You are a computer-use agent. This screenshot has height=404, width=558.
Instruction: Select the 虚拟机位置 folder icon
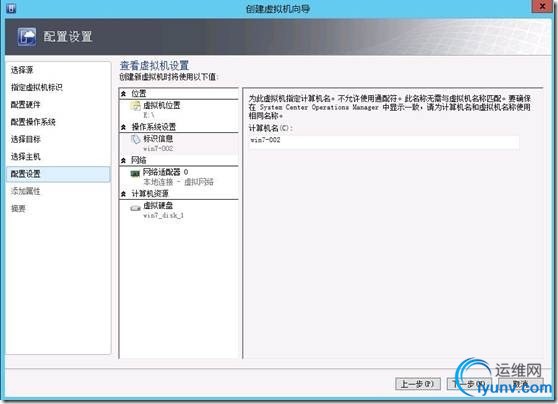coord(136,106)
